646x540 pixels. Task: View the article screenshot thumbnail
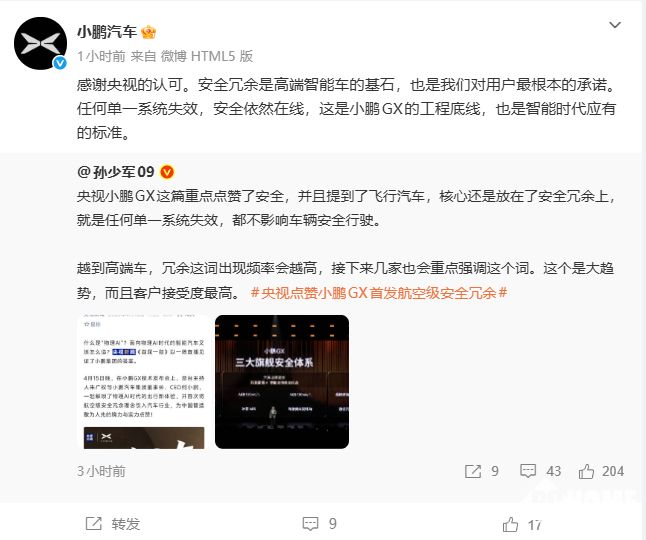(144, 382)
